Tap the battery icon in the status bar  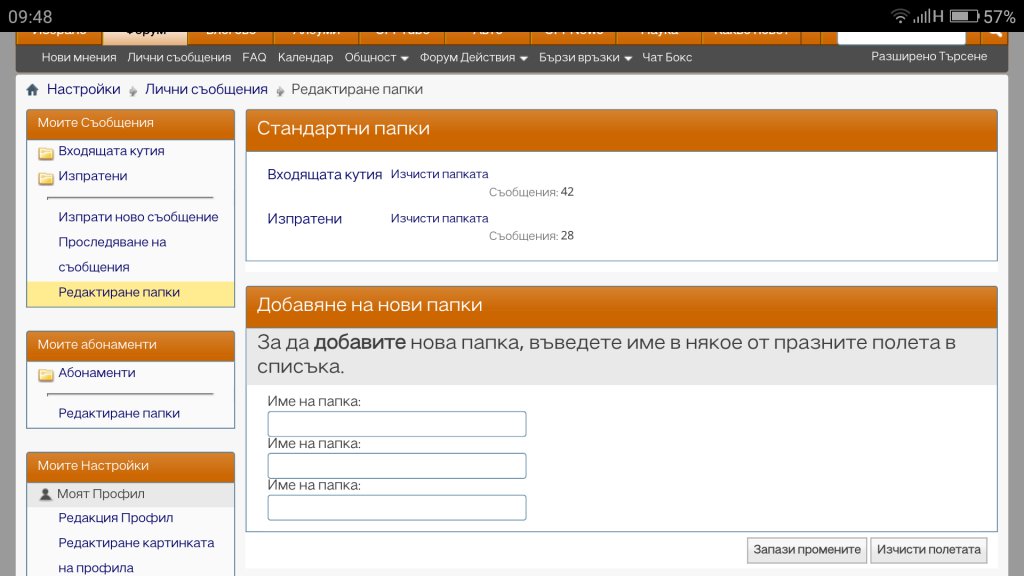tap(964, 16)
